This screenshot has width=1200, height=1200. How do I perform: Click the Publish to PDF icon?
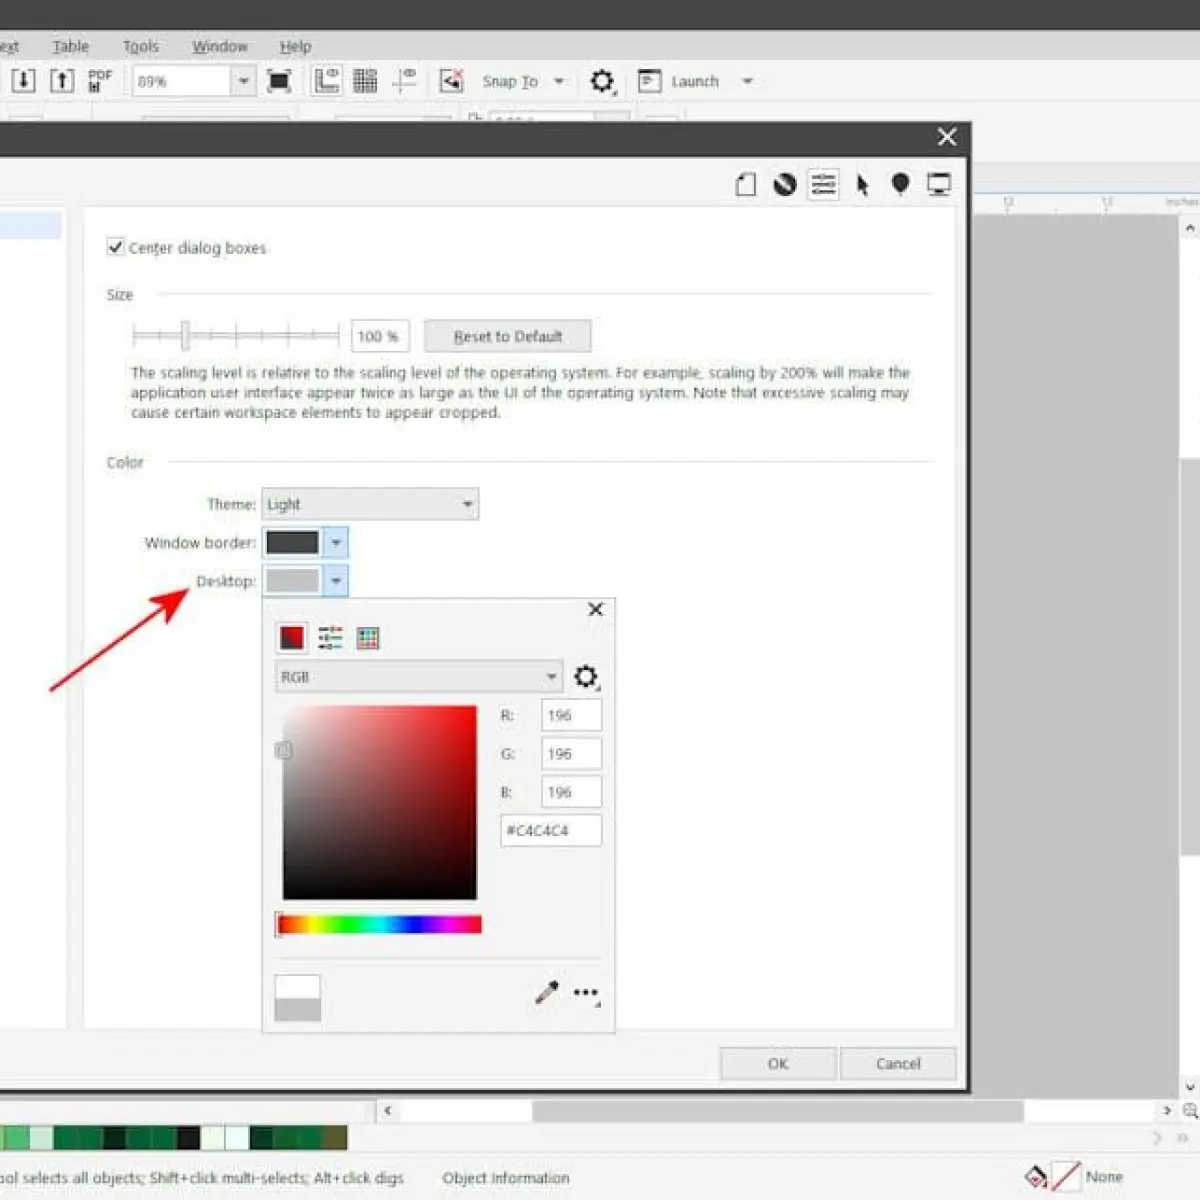pos(100,81)
